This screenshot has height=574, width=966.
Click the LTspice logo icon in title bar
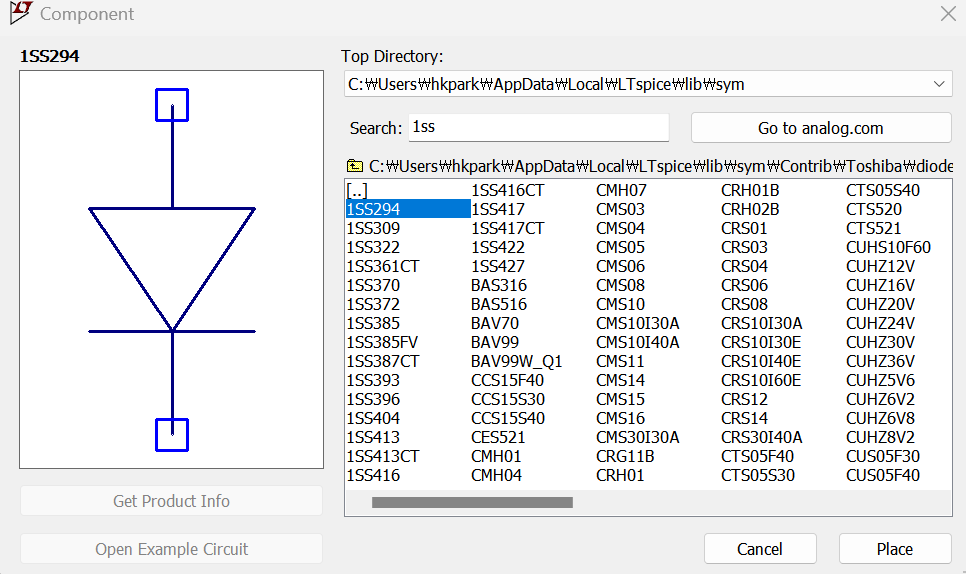(x=21, y=13)
